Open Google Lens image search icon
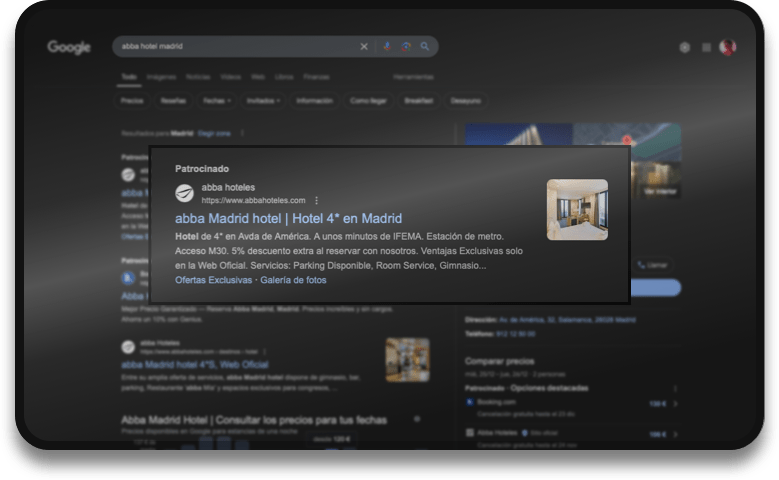 click(x=406, y=46)
